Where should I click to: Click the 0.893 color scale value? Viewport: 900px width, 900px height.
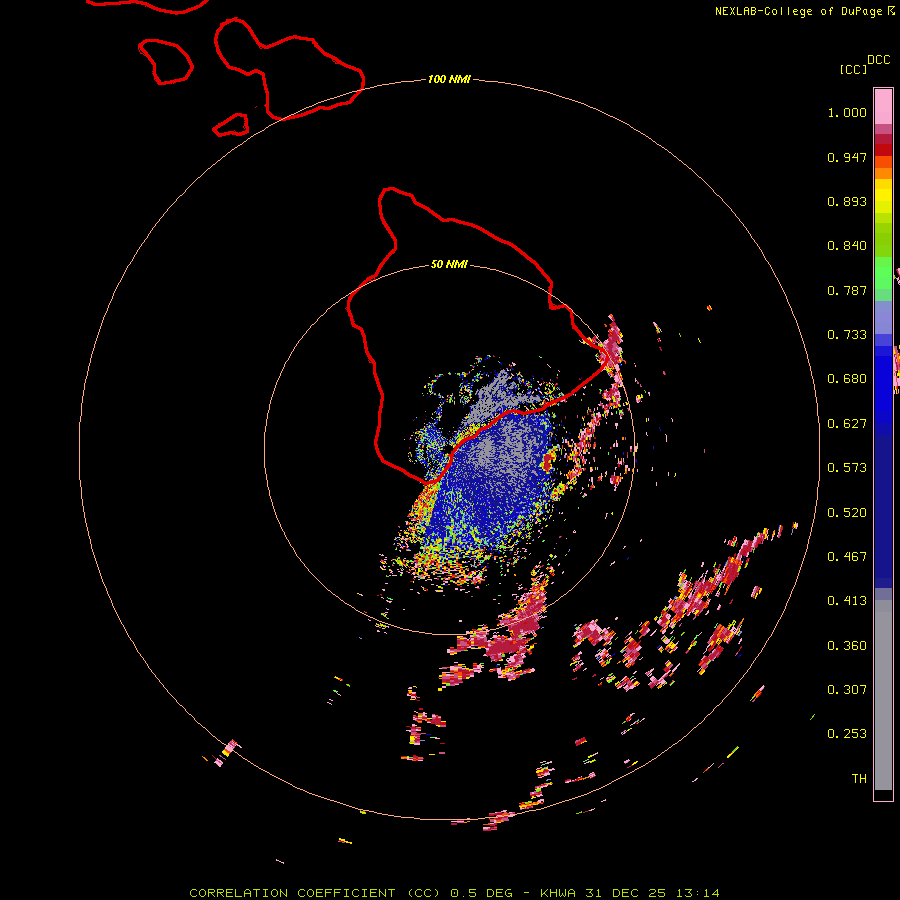pyautogui.click(x=847, y=201)
